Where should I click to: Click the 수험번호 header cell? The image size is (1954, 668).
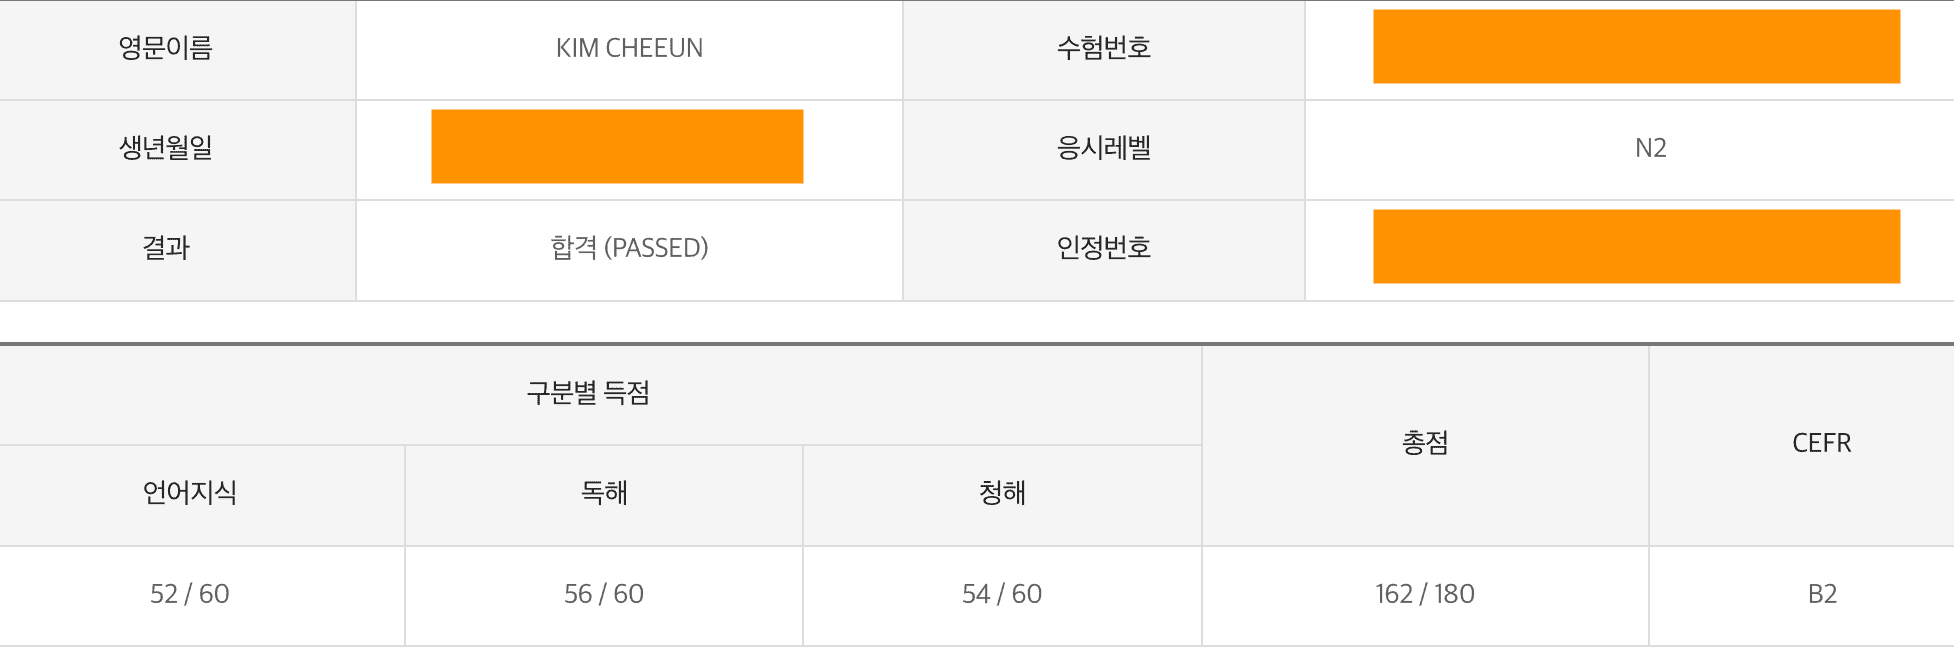[1104, 49]
